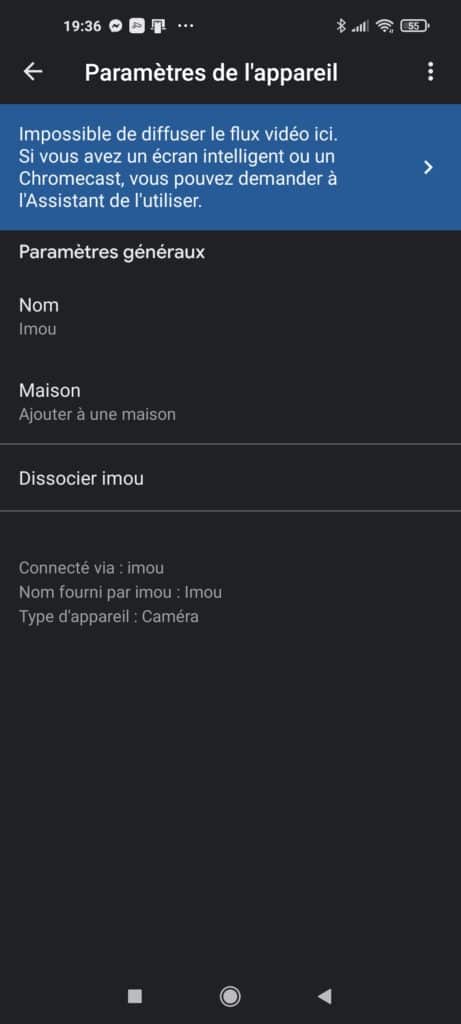Tap the Messenger notification icon
Image resolution: width=461 pixels, height=1024 pixels.
coord(116,26)
